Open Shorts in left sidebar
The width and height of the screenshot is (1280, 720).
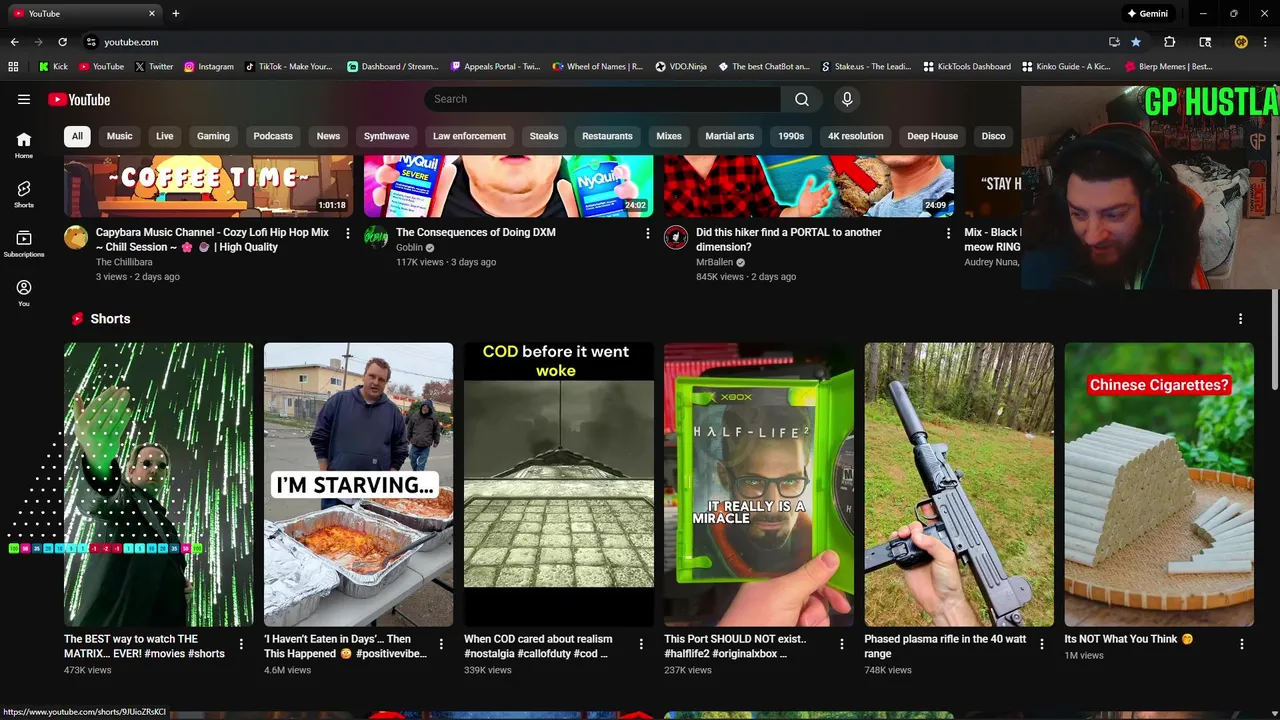(24, 194)
